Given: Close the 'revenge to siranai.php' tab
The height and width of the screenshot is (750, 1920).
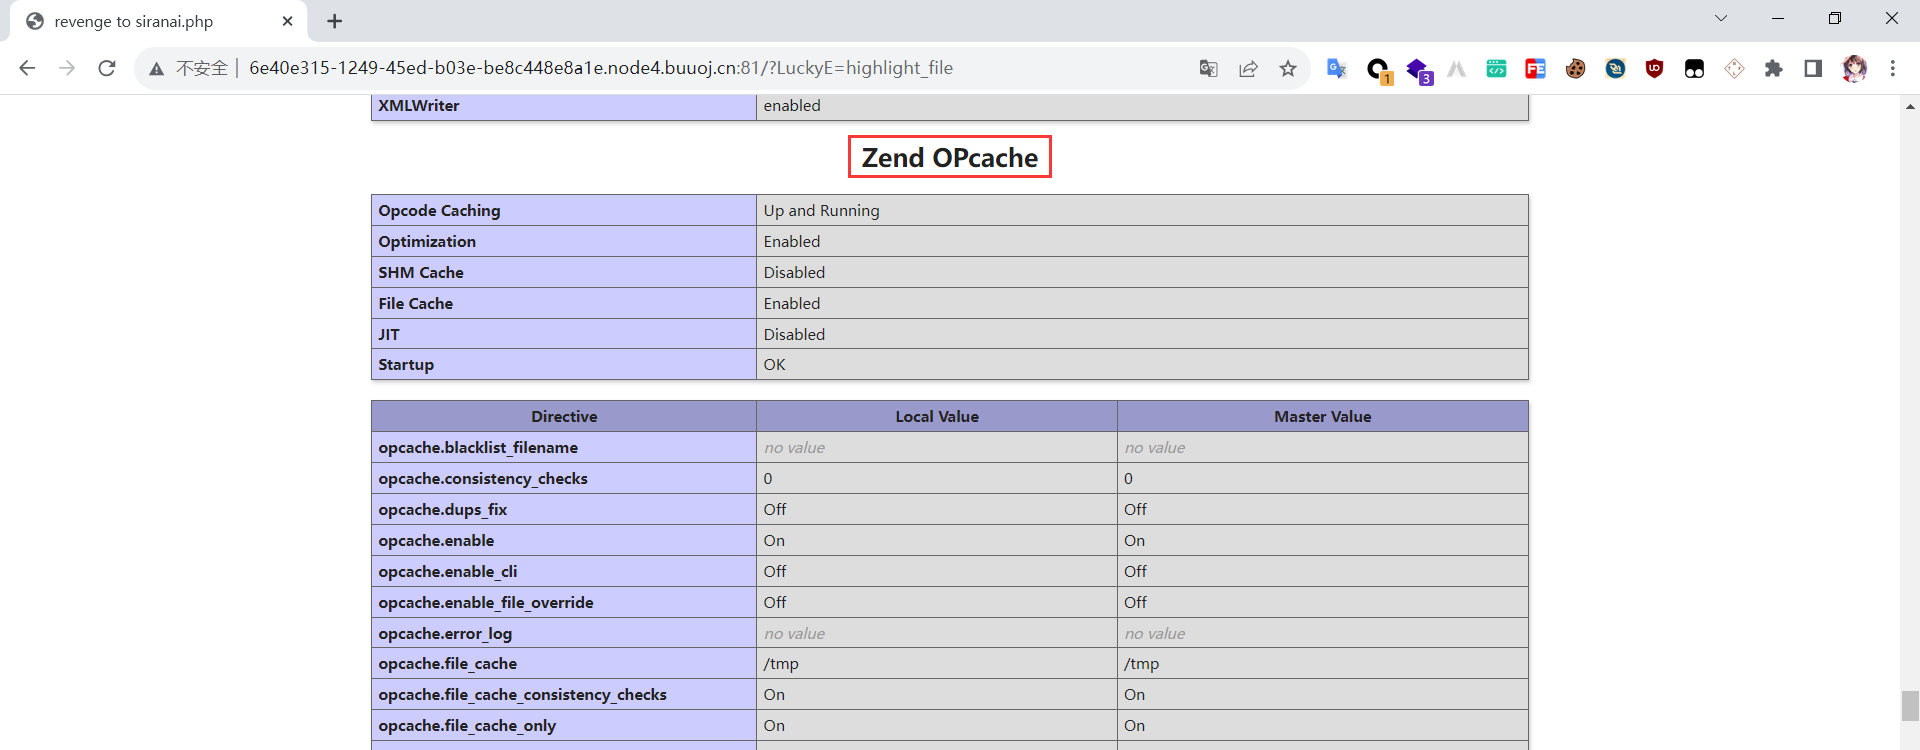Looking at the screenshot, I should (x=287, y=21).
